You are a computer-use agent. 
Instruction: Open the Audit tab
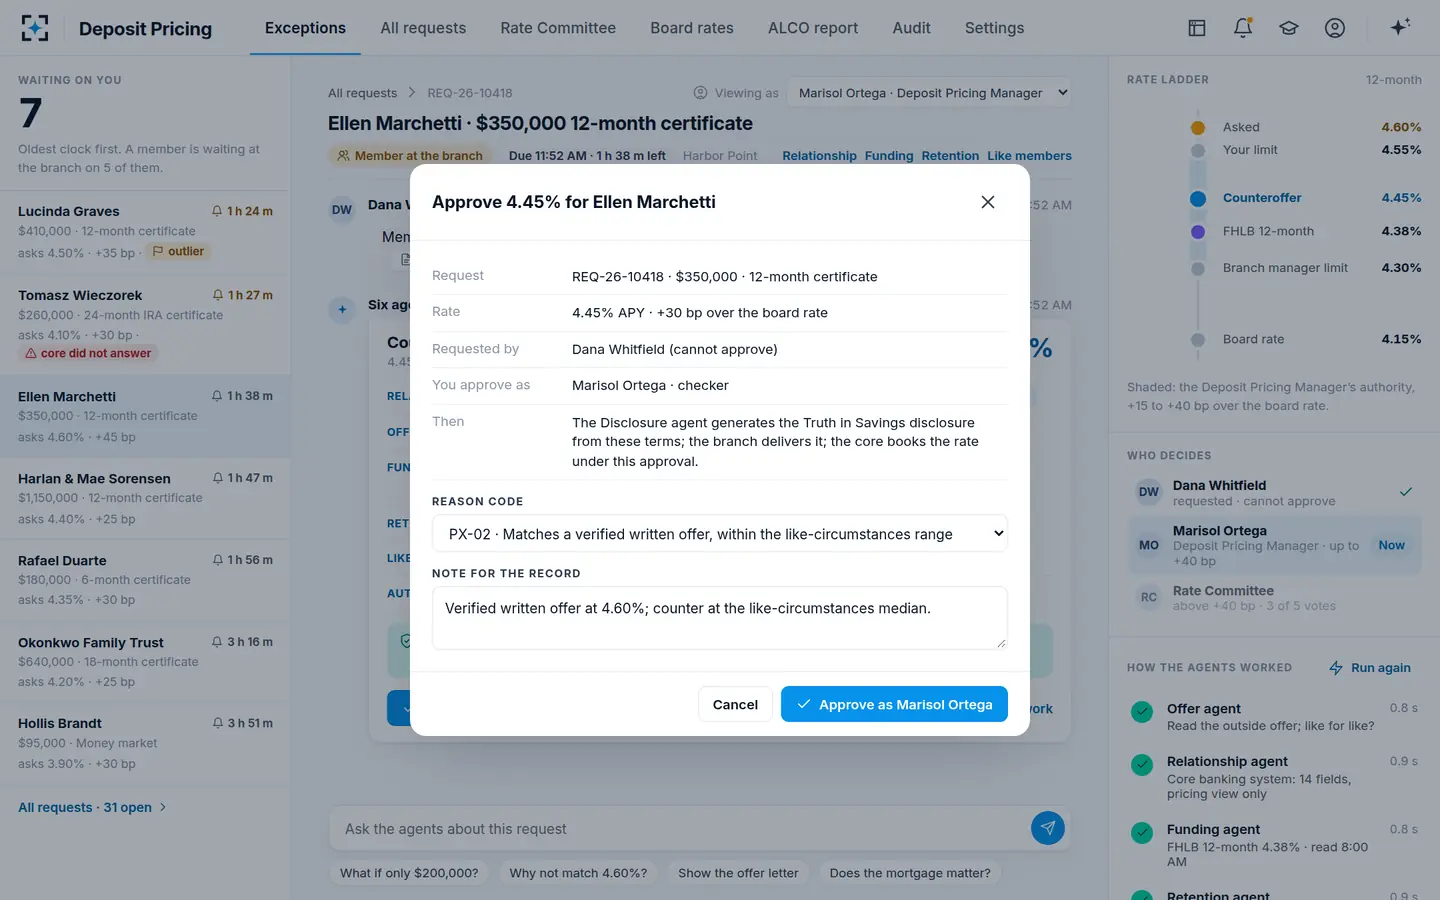912,28
